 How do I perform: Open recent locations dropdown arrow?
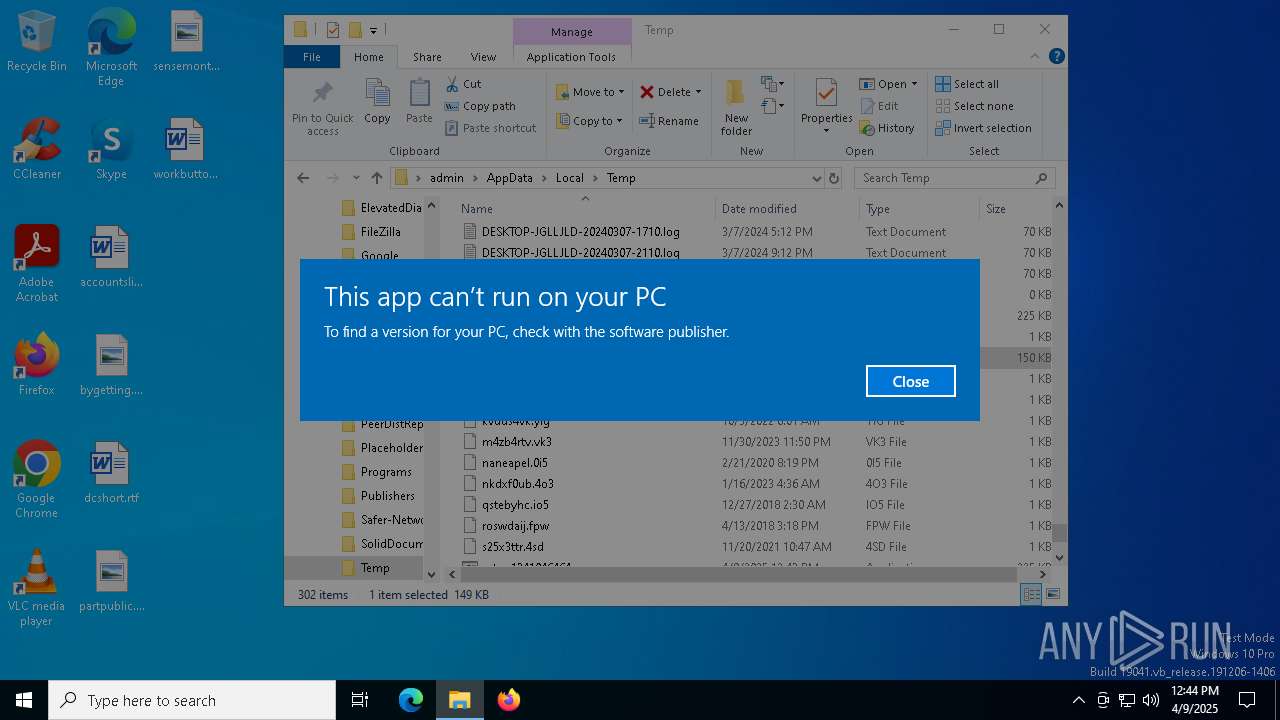click(x=356, y=178)
